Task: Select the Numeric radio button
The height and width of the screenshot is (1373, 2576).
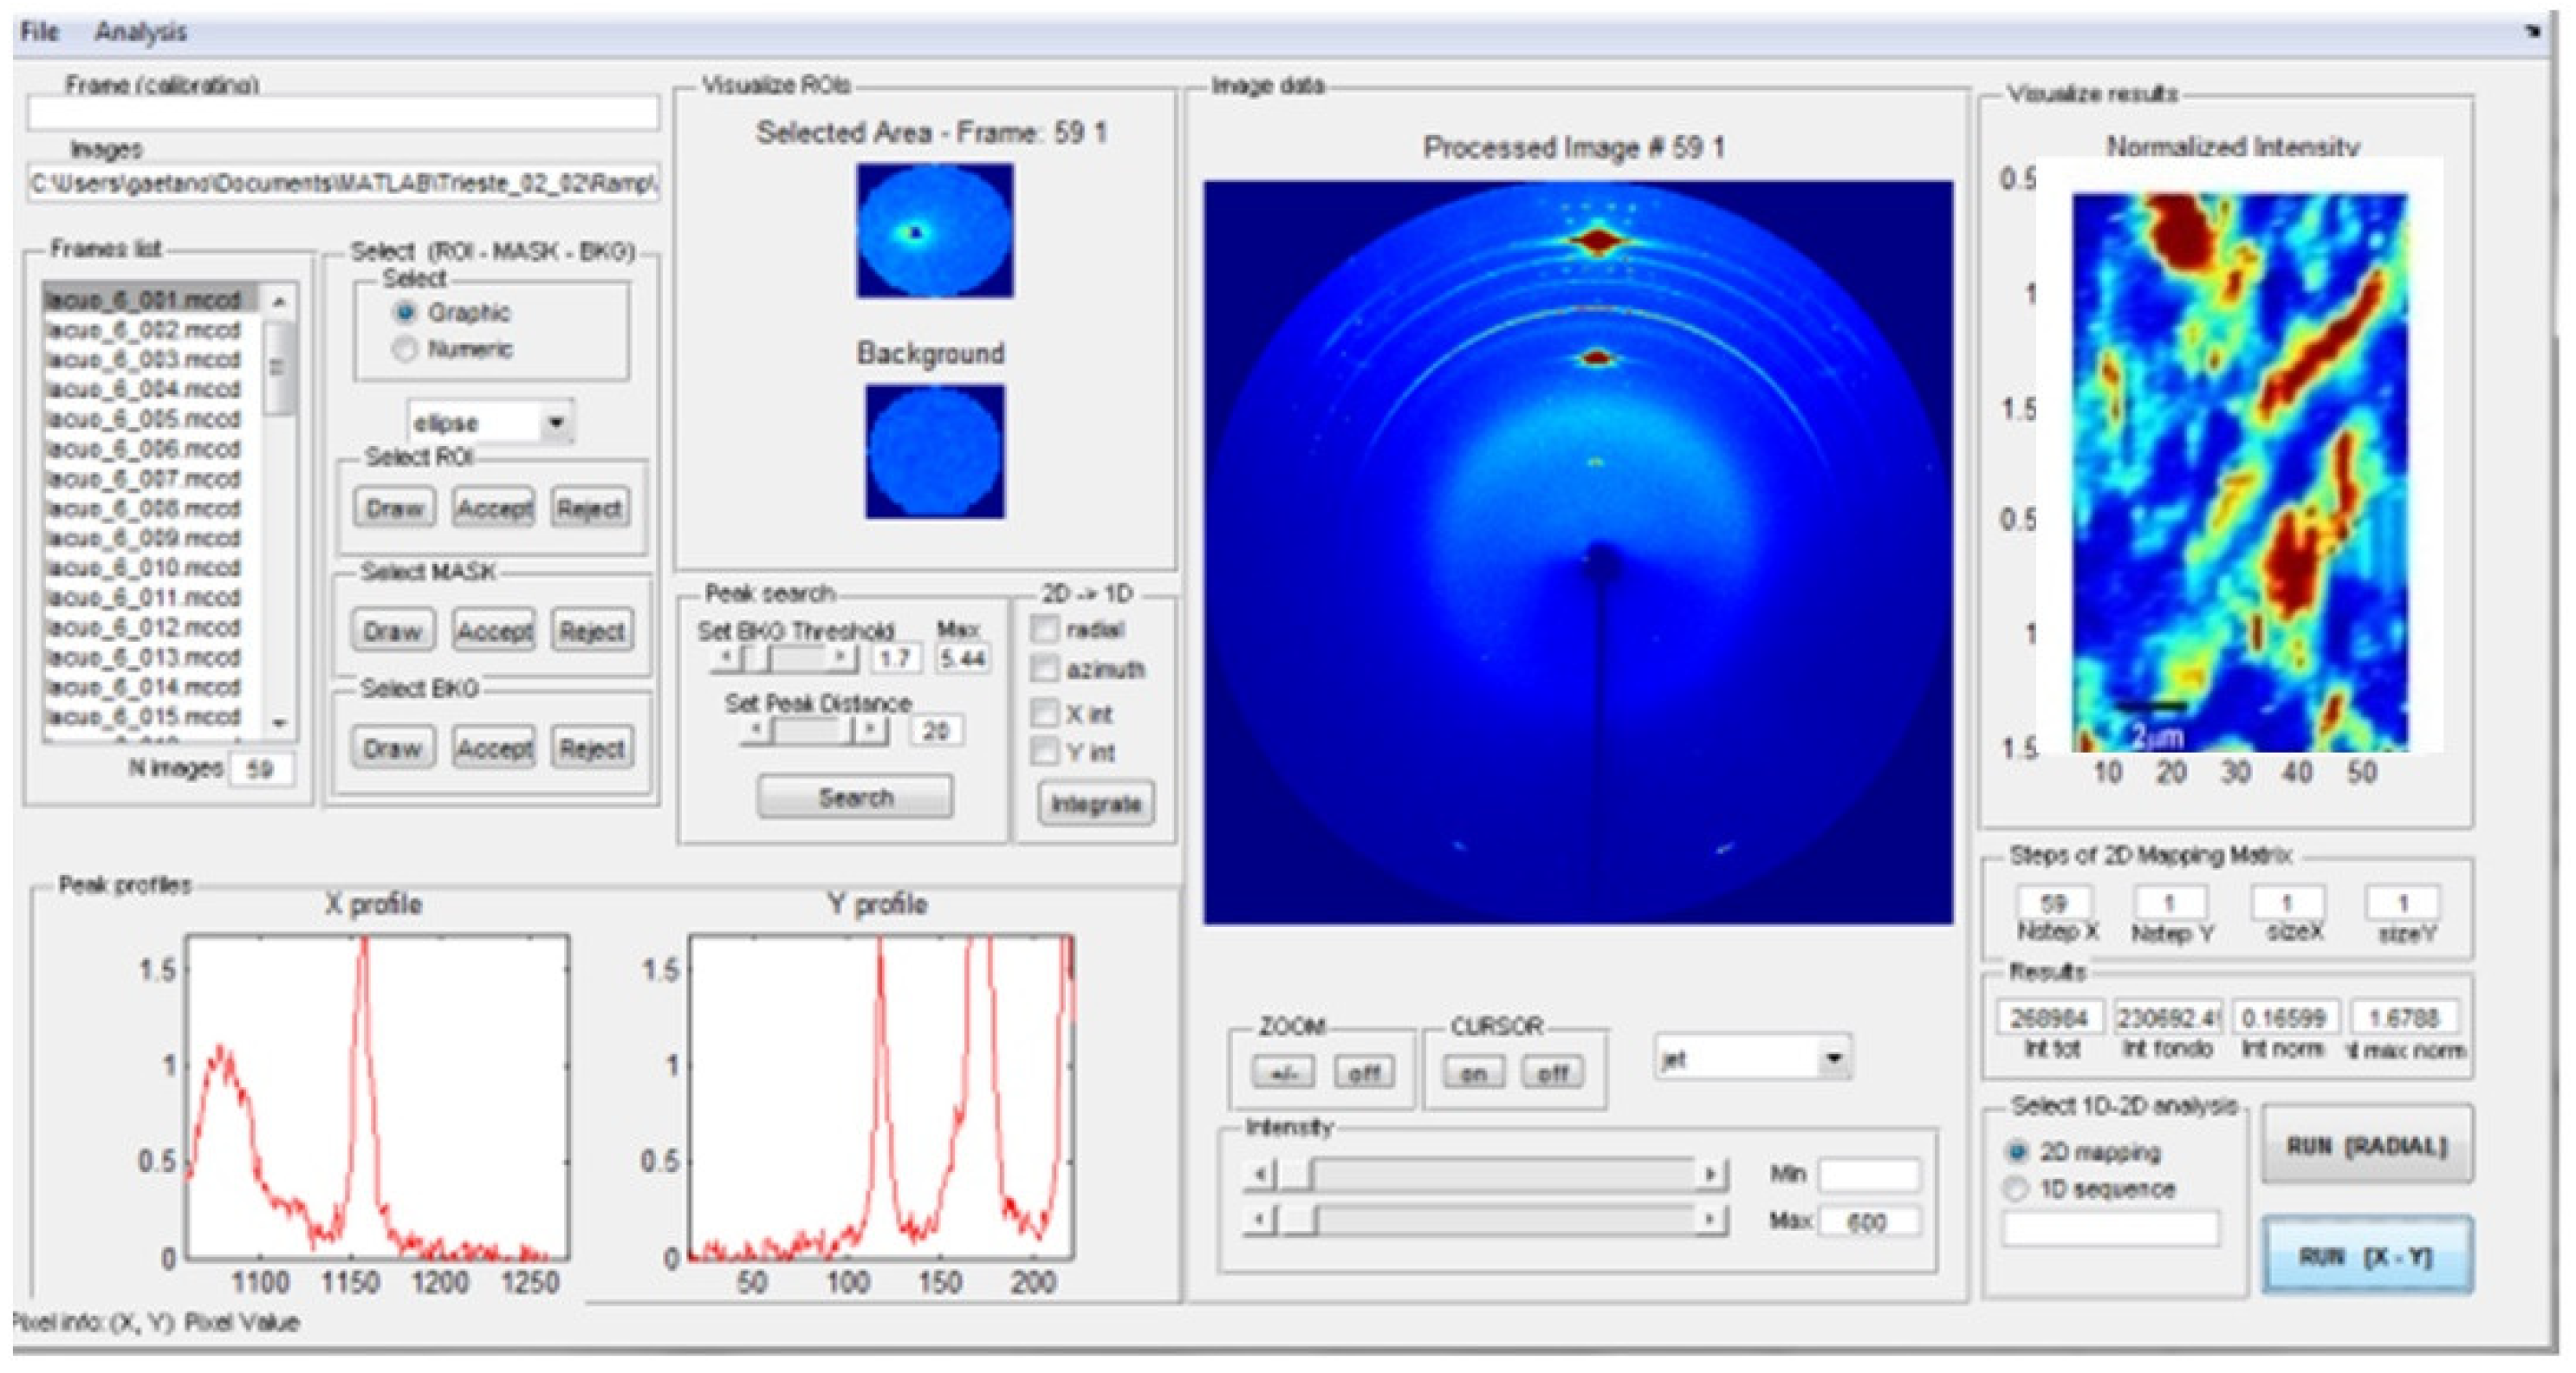Action: click(x=405, y=349)
